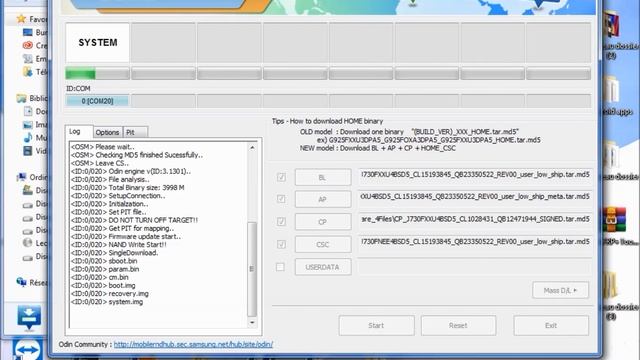The height and width of the screenshot is (360, 640).
Task: Open TeamViewer from the taskbar
Action: [x=27, y=349]
